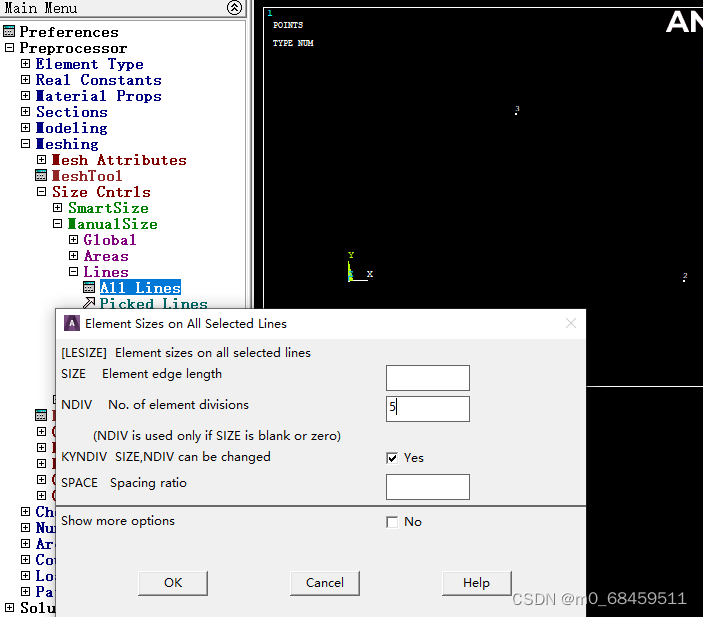Collapse the Main Menu panel chevron

pos(234,7)
